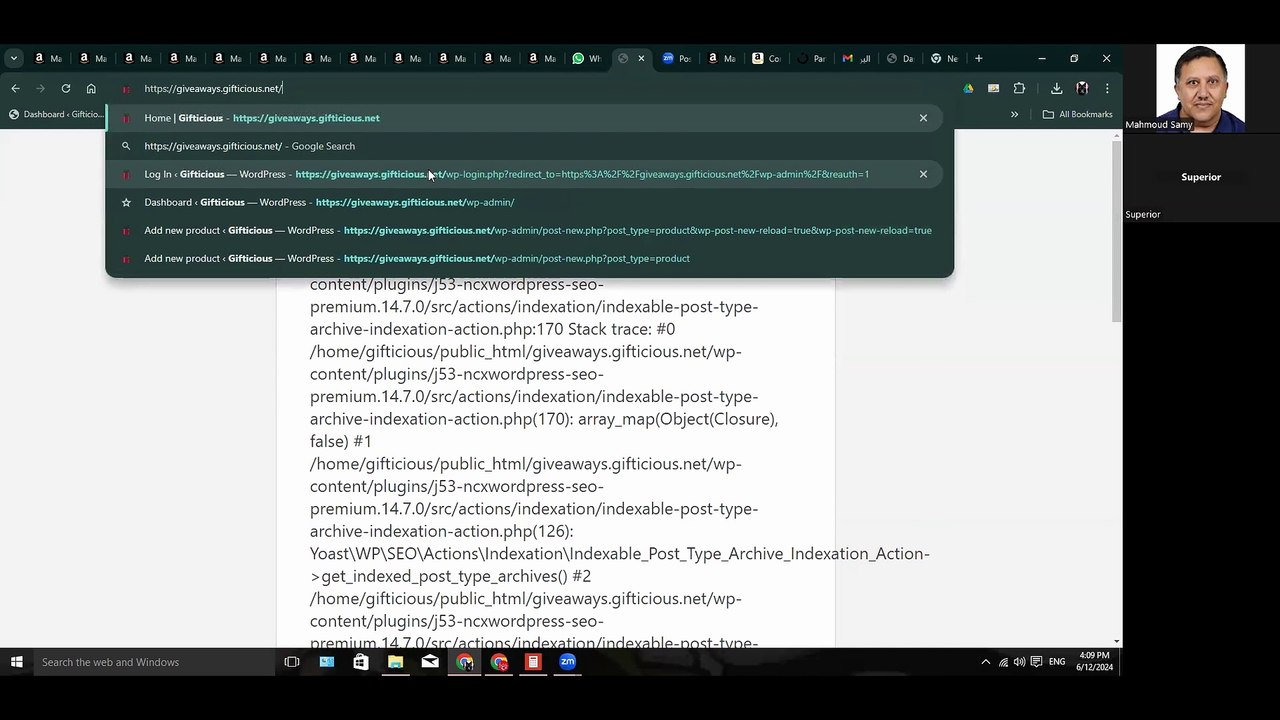Expand the hidden bookmarks chevron
Image resolution: width=1280 pixels, height=720 pixels.
1014,114
